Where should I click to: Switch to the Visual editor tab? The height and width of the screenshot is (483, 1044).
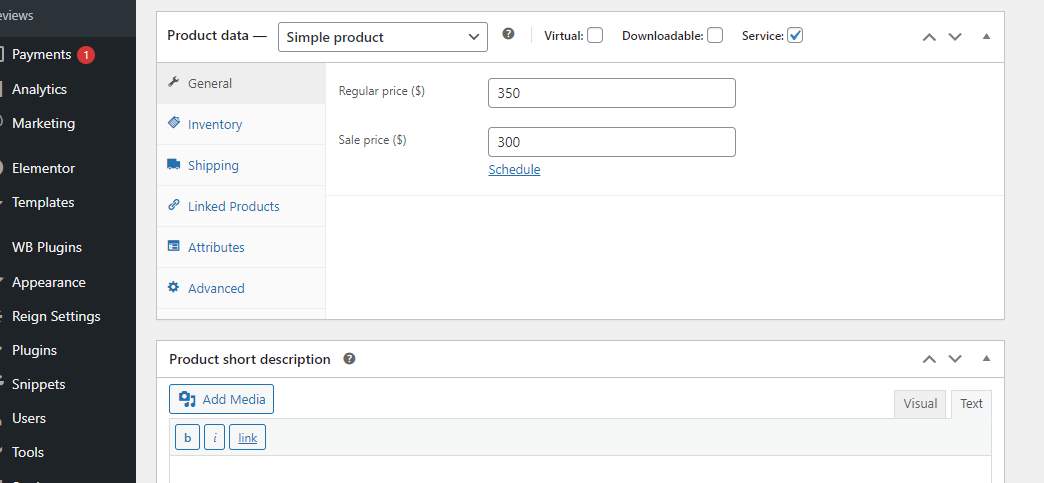[x=920, y=404]
